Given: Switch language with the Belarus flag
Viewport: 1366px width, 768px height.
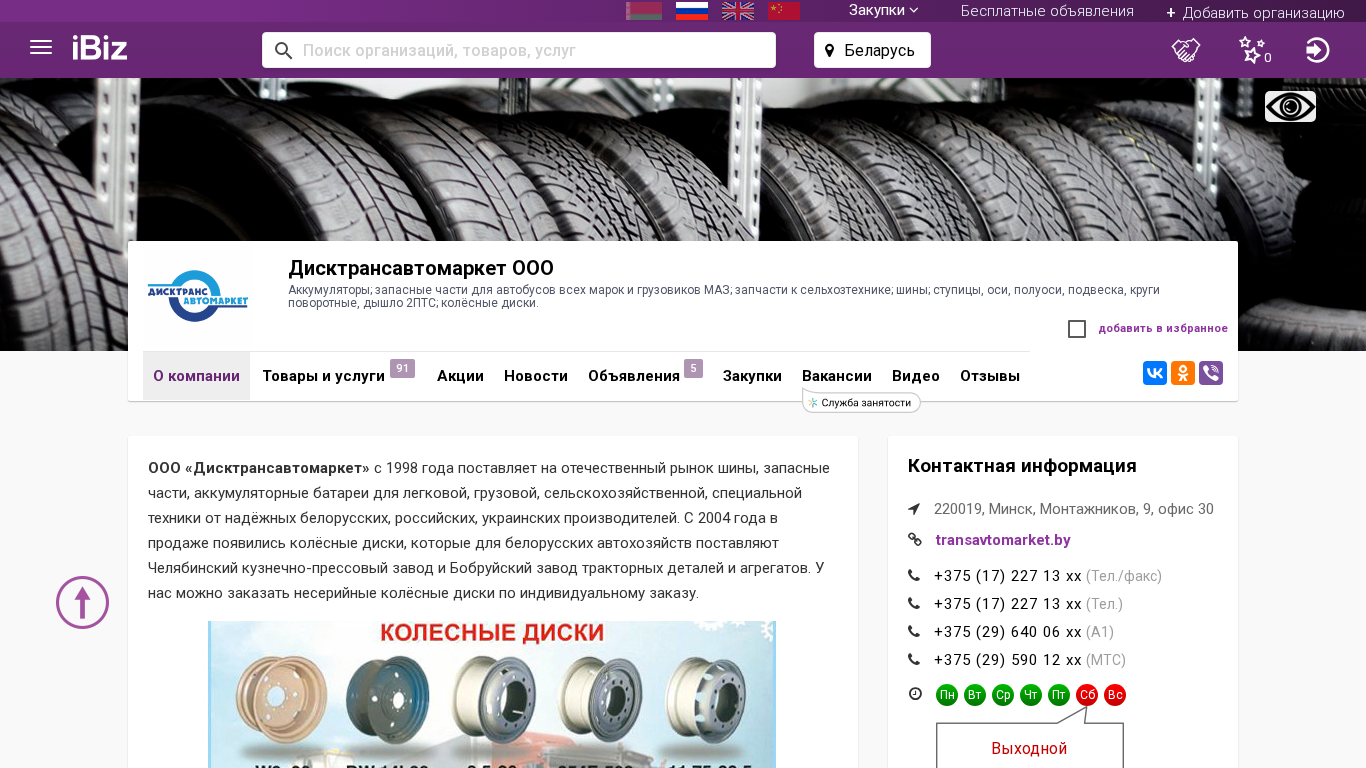Looking at the screenshot, I should 644,10.
